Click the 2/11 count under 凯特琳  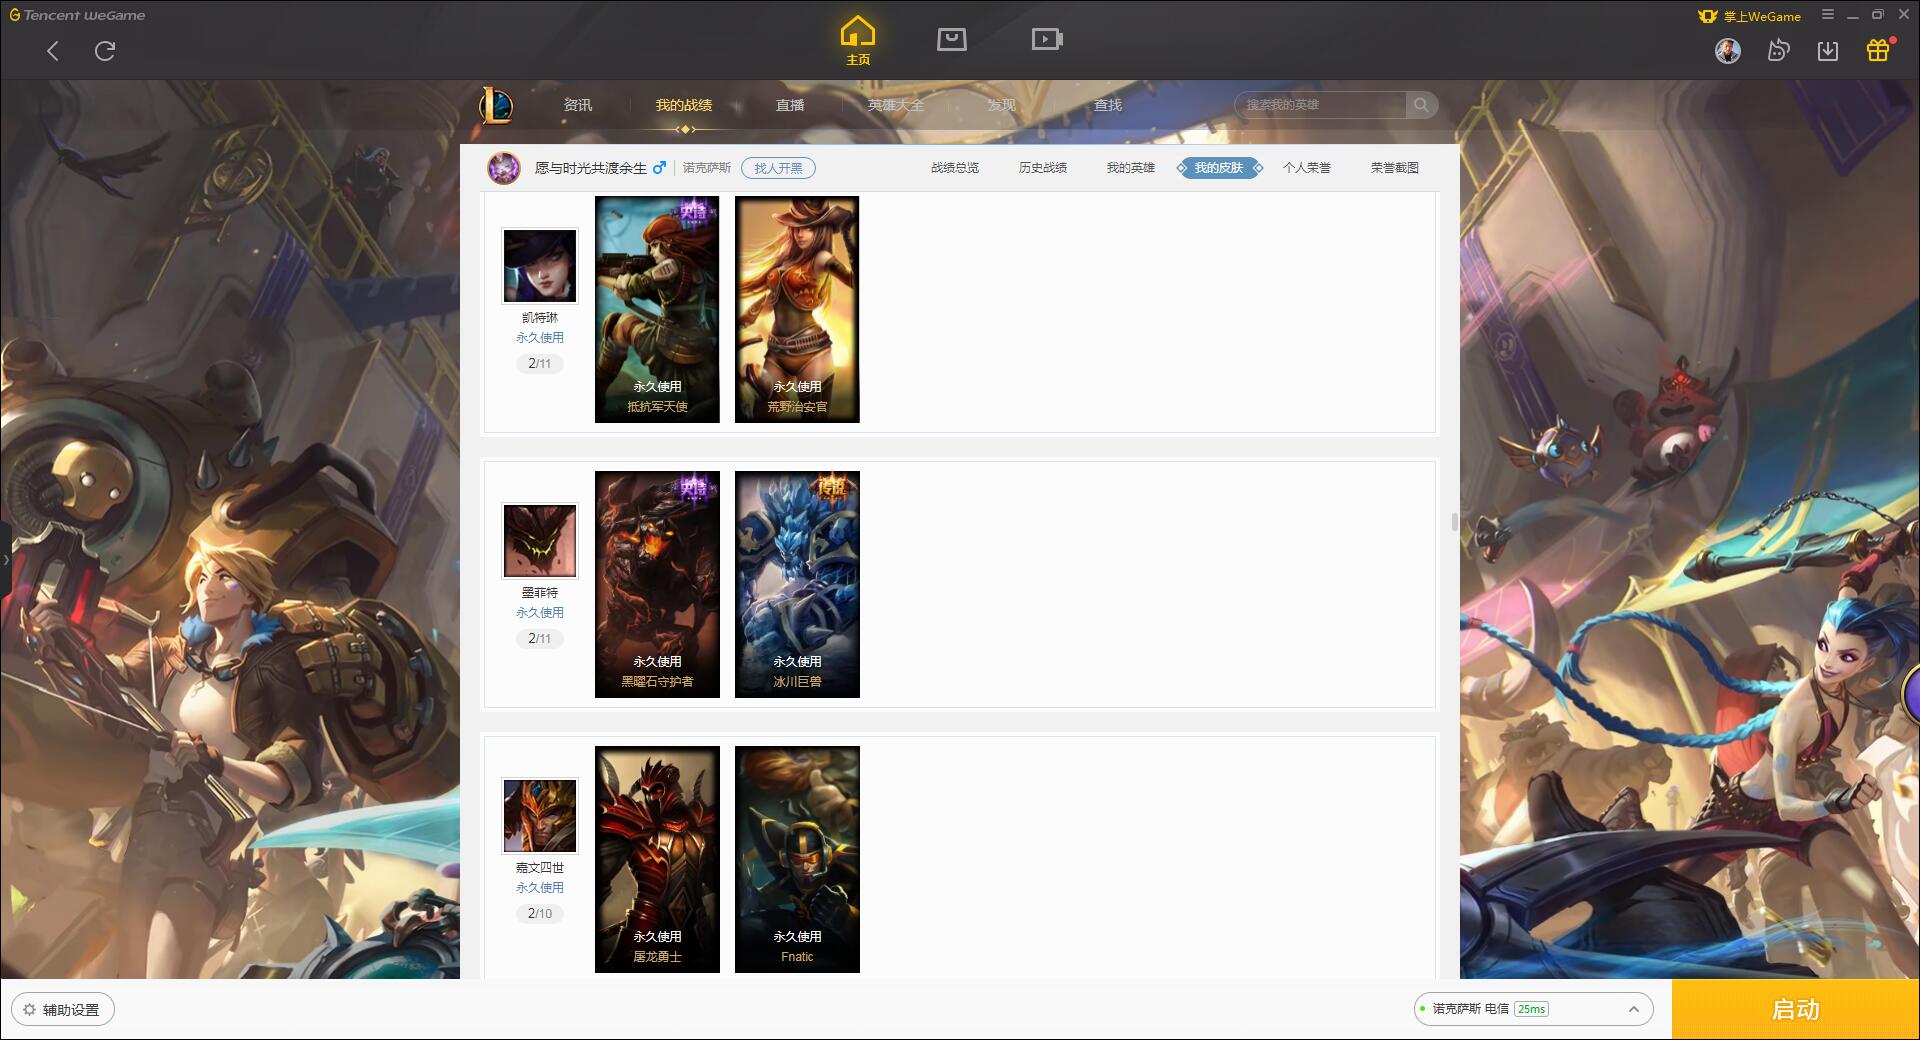tap(540, 364)
